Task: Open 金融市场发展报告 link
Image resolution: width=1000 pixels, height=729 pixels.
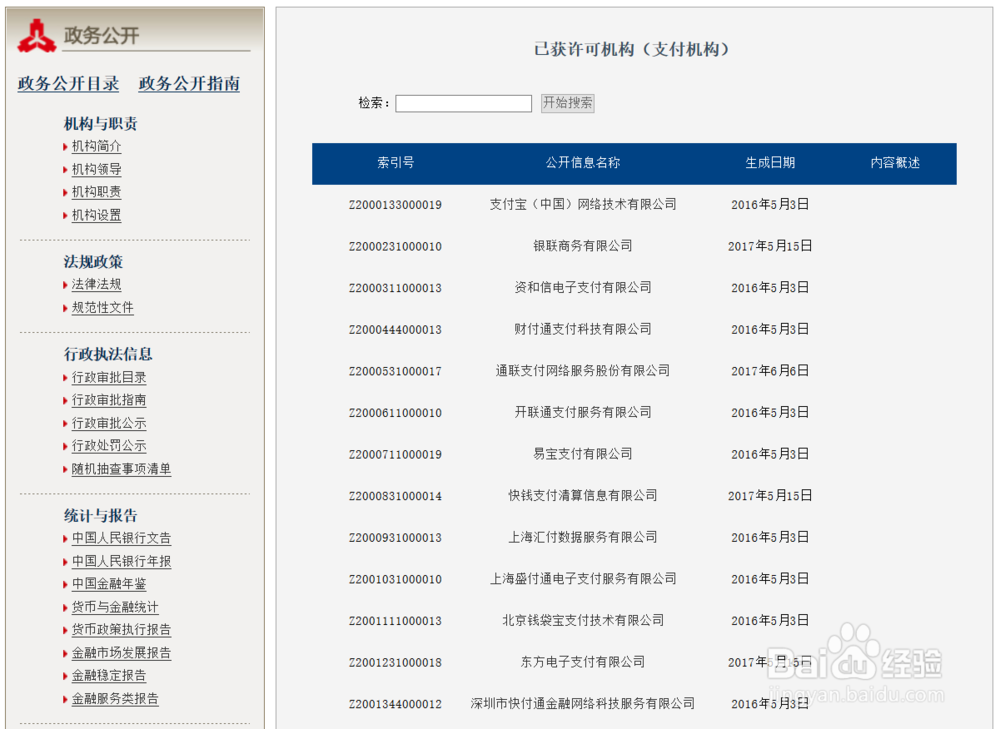Action: point(121,652)
